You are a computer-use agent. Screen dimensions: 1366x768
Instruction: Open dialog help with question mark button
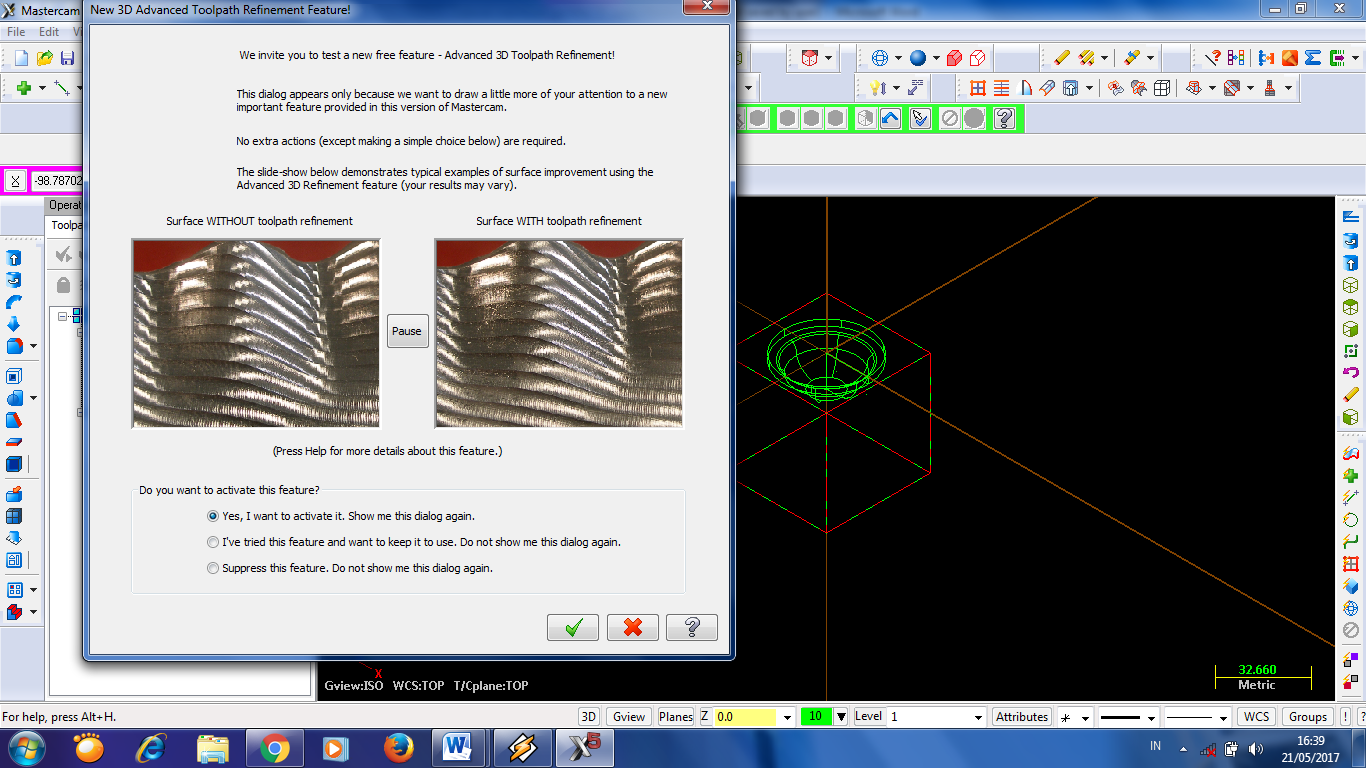coord(692,627)
